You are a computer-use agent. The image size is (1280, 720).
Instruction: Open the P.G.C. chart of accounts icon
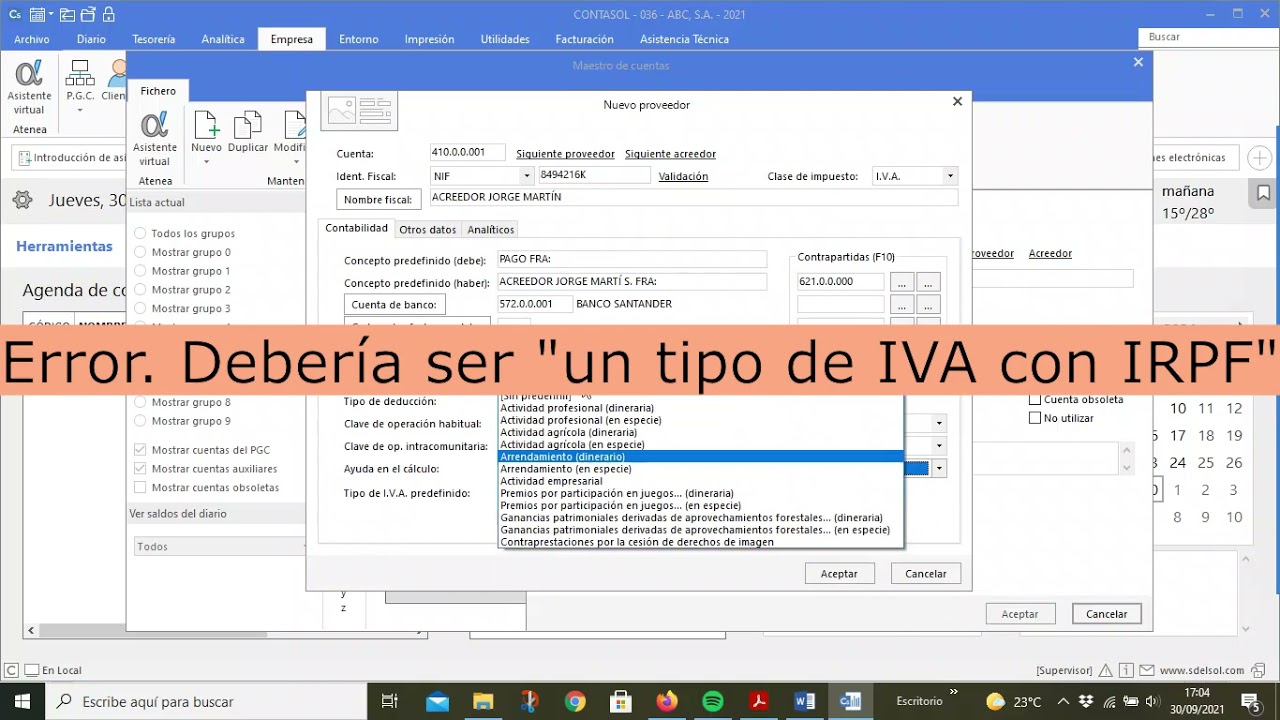(80, 80)
